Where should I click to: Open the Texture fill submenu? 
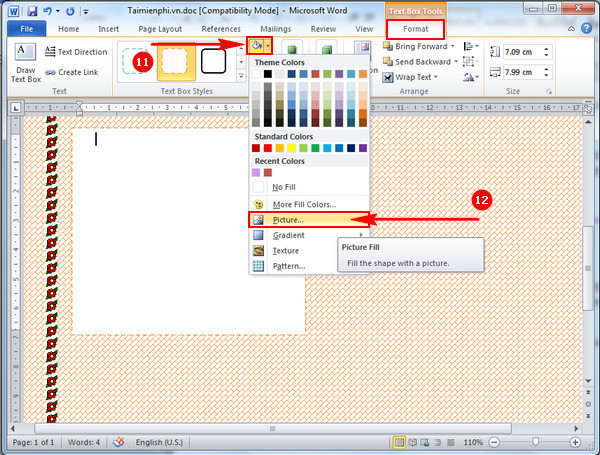pos(286,250)
